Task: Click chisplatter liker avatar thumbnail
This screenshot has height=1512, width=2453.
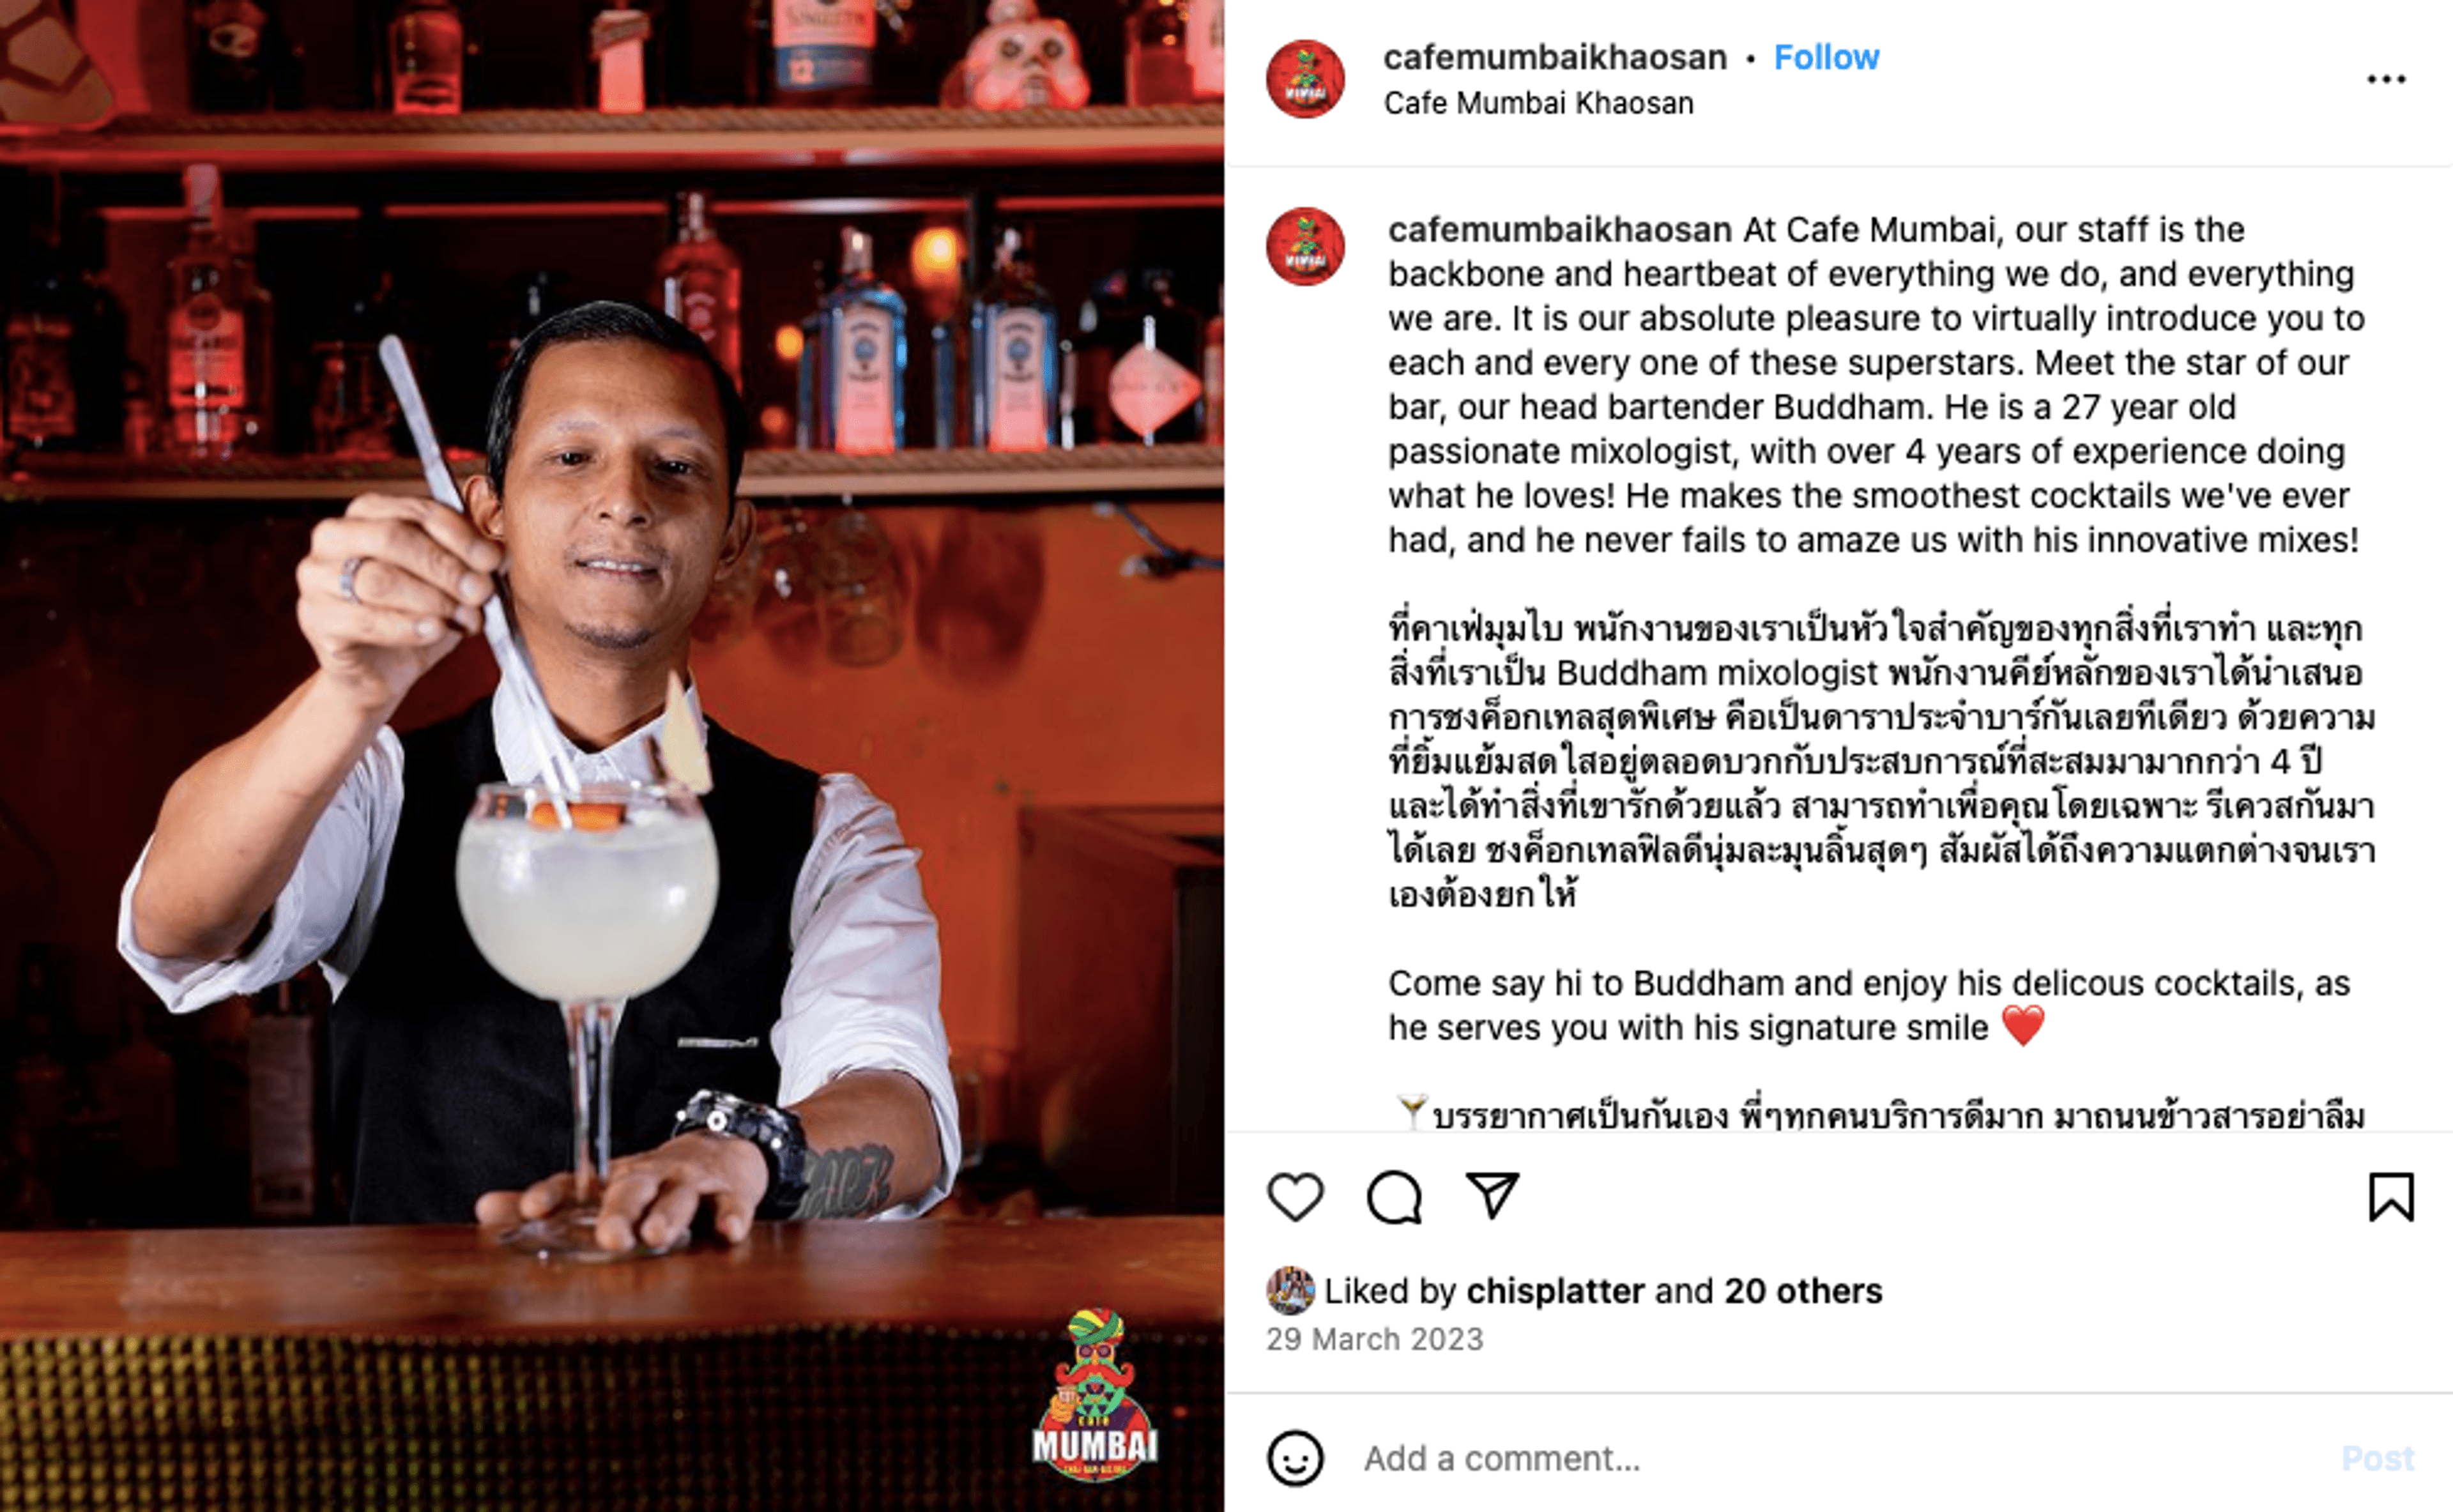Action: pos(1290,1290)
